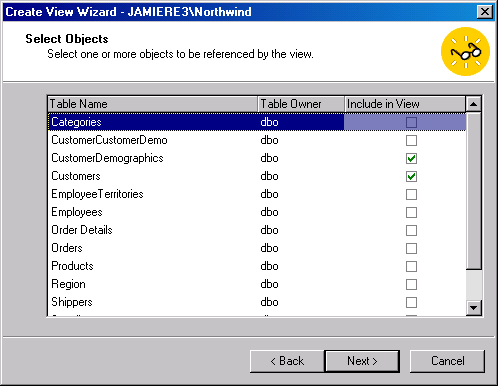Enable CustomerCustomerDemo checkbox
Viewport: 498px width, 386px height.
point(411,140)
